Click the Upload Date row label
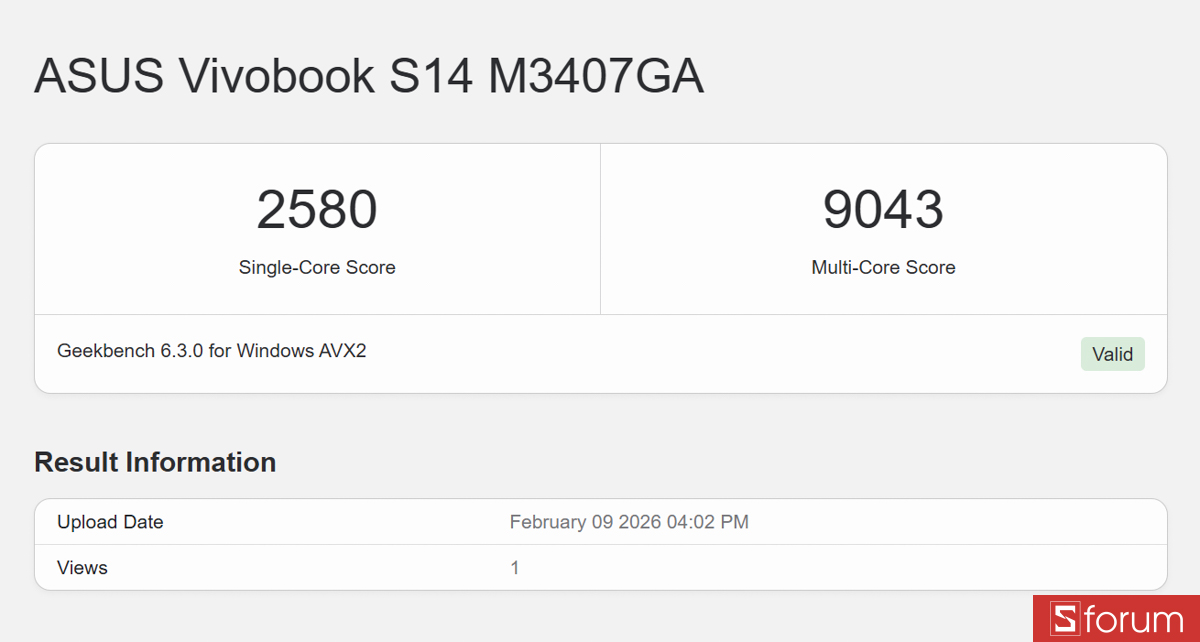The image size is (1200, 642). [x=110, y=522]
